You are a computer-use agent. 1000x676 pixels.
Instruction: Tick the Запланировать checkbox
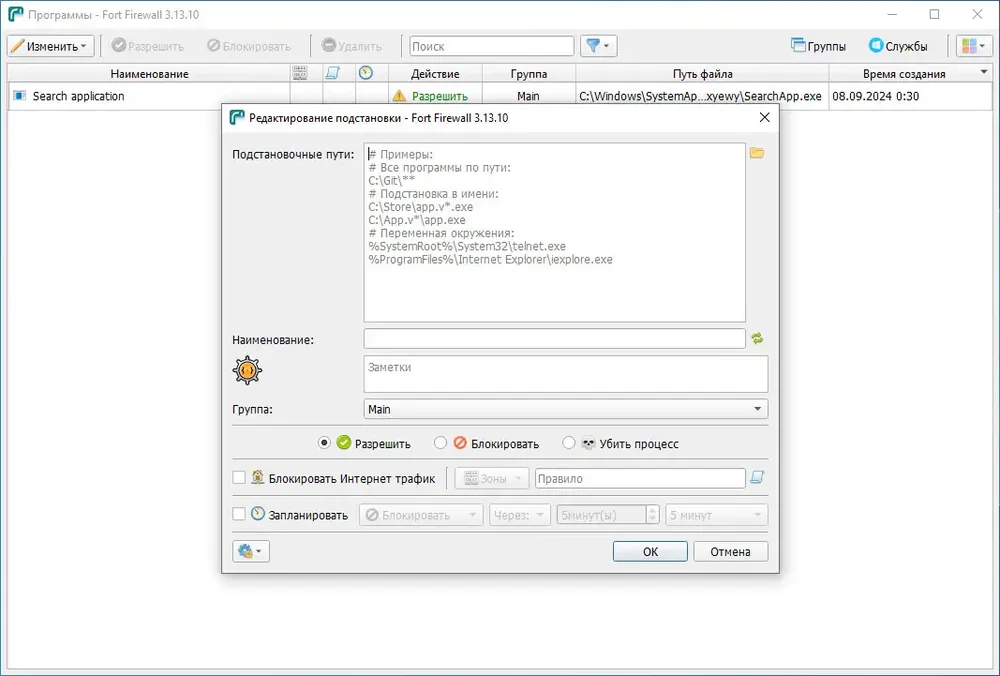point(239,514)
